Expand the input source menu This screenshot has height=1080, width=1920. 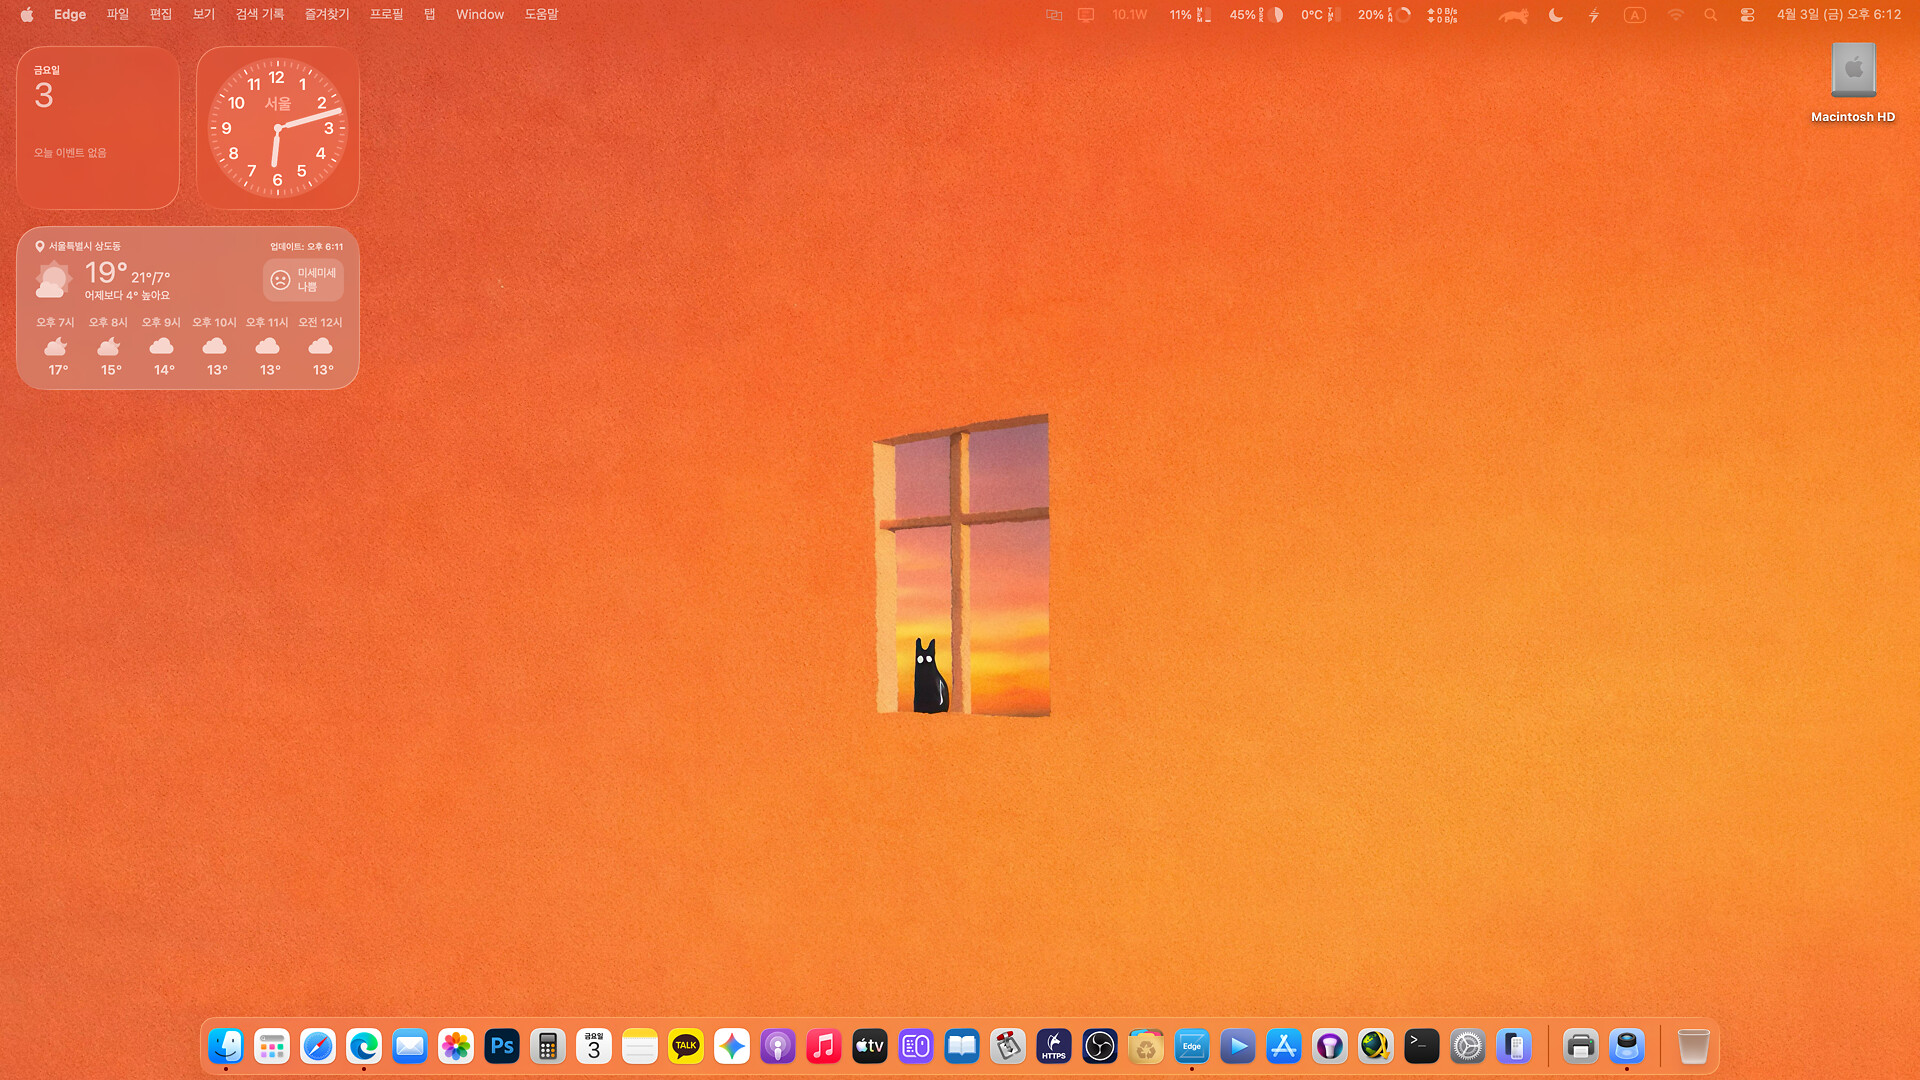1634,15
